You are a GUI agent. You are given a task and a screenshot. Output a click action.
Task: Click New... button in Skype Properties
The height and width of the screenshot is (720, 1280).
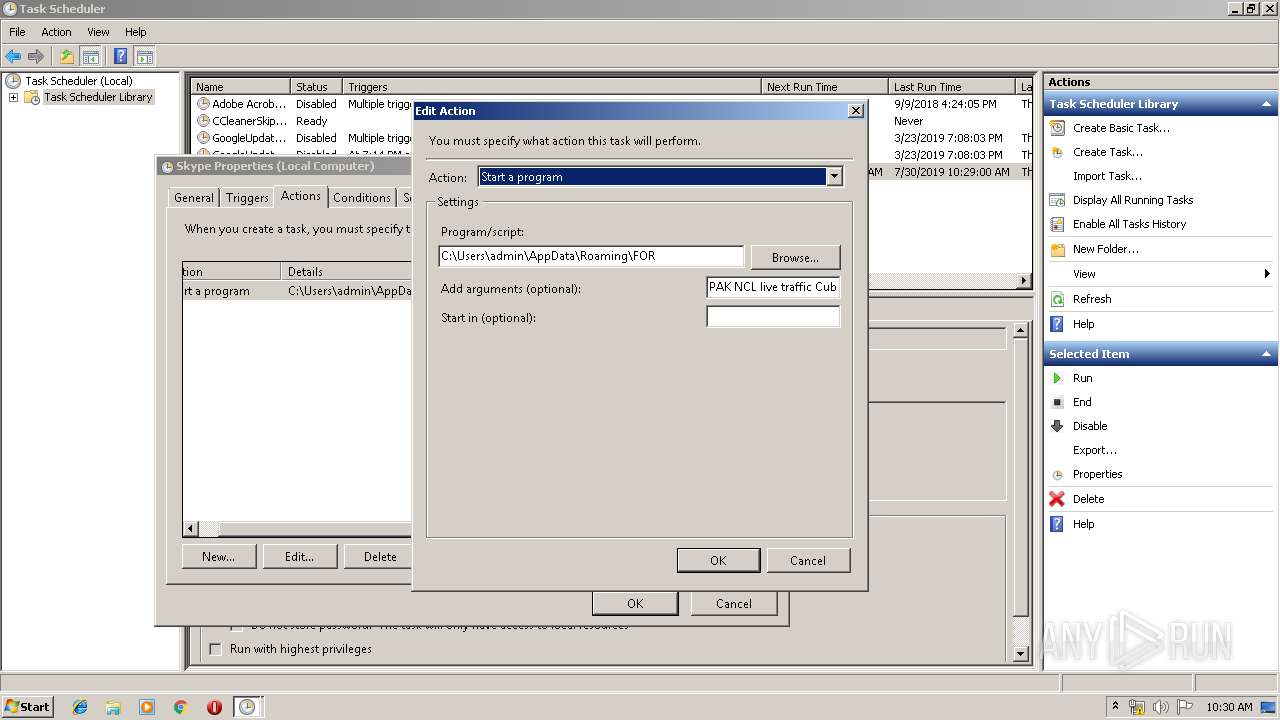pos(218,556)
